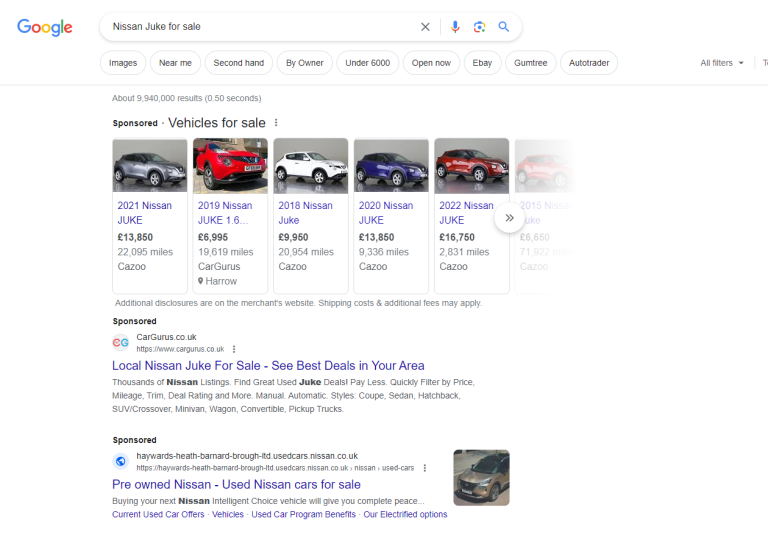The height and width of the screenshot is (535, 768).
Task: Open Current Used Car Offers sitelink
Action: tap(158, 514)
